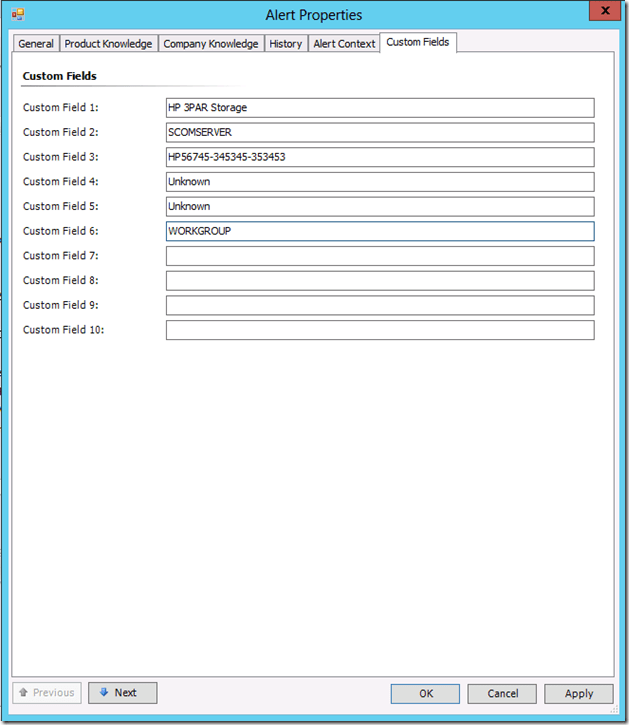Click the Alert Properties window icon
This screenshot has height=725, width=629.
click(17, 15)
